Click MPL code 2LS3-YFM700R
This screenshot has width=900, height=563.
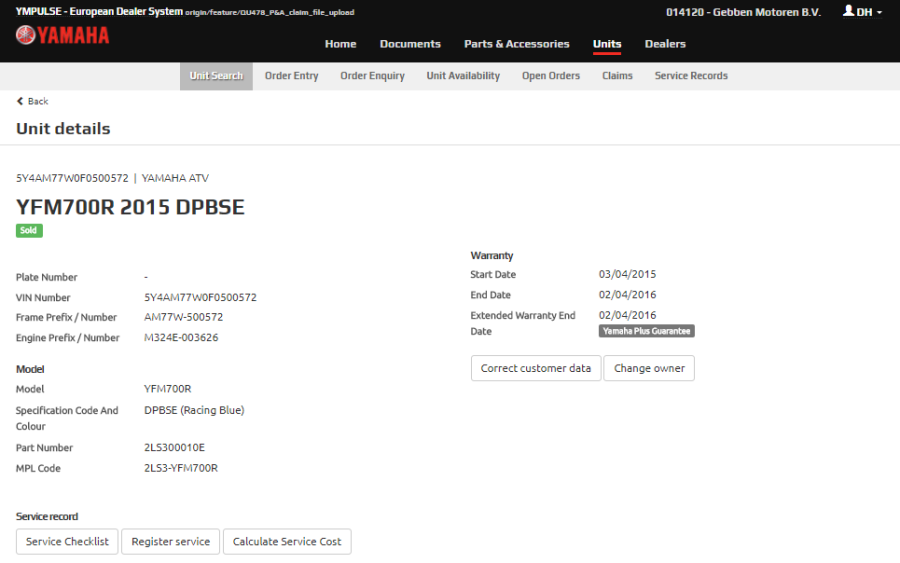[x=181, y=468]
